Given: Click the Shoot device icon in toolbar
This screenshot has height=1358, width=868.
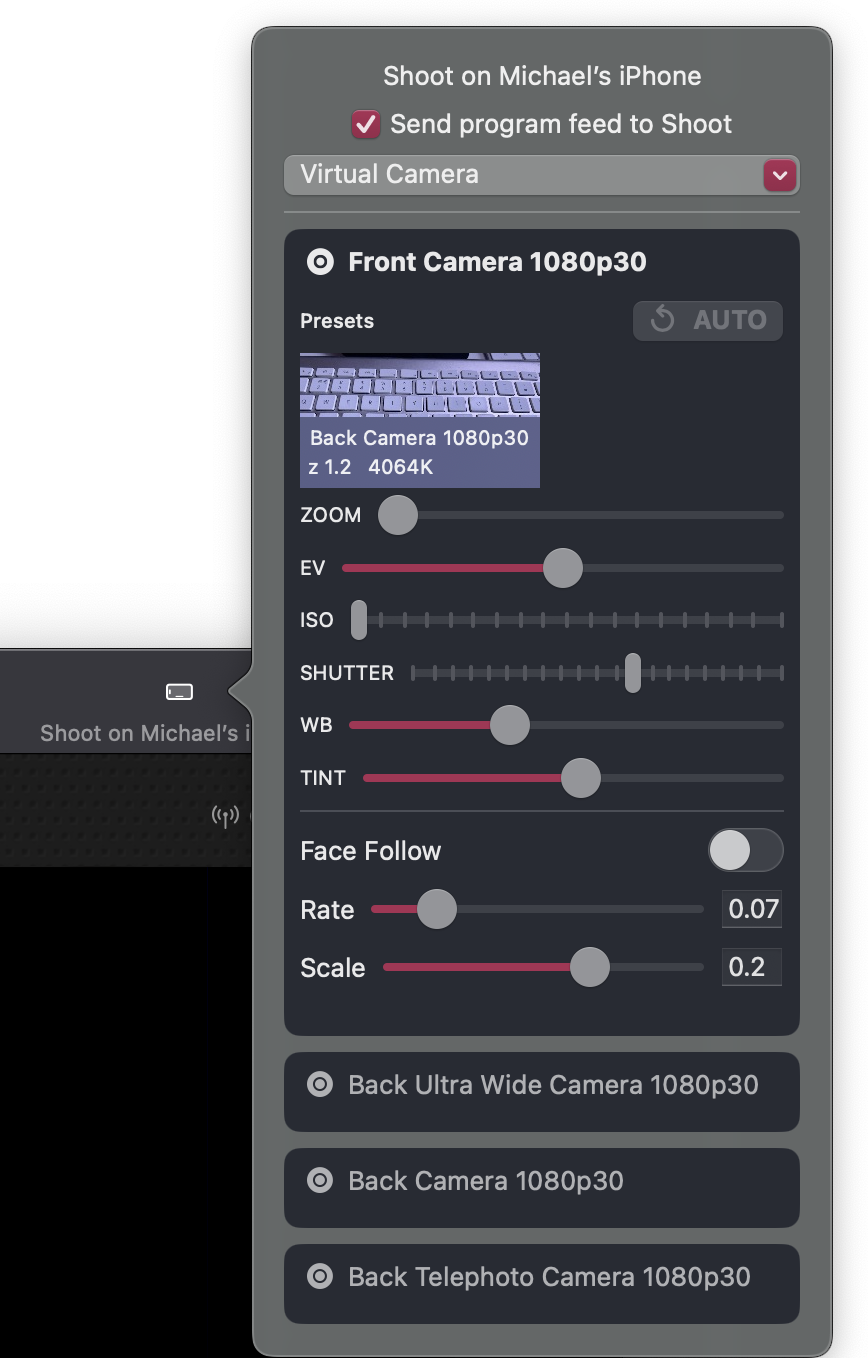Looking at the screenshot, I should (x=179, y=691).
